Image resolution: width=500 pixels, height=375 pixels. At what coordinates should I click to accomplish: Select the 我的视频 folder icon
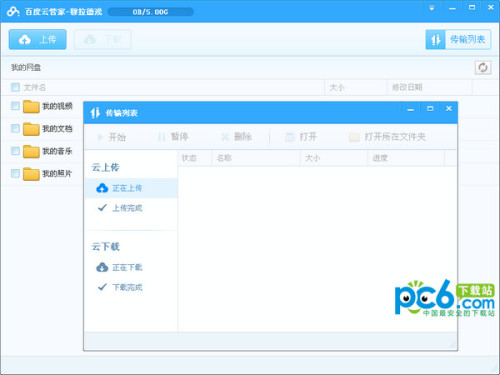coord(31,107)
